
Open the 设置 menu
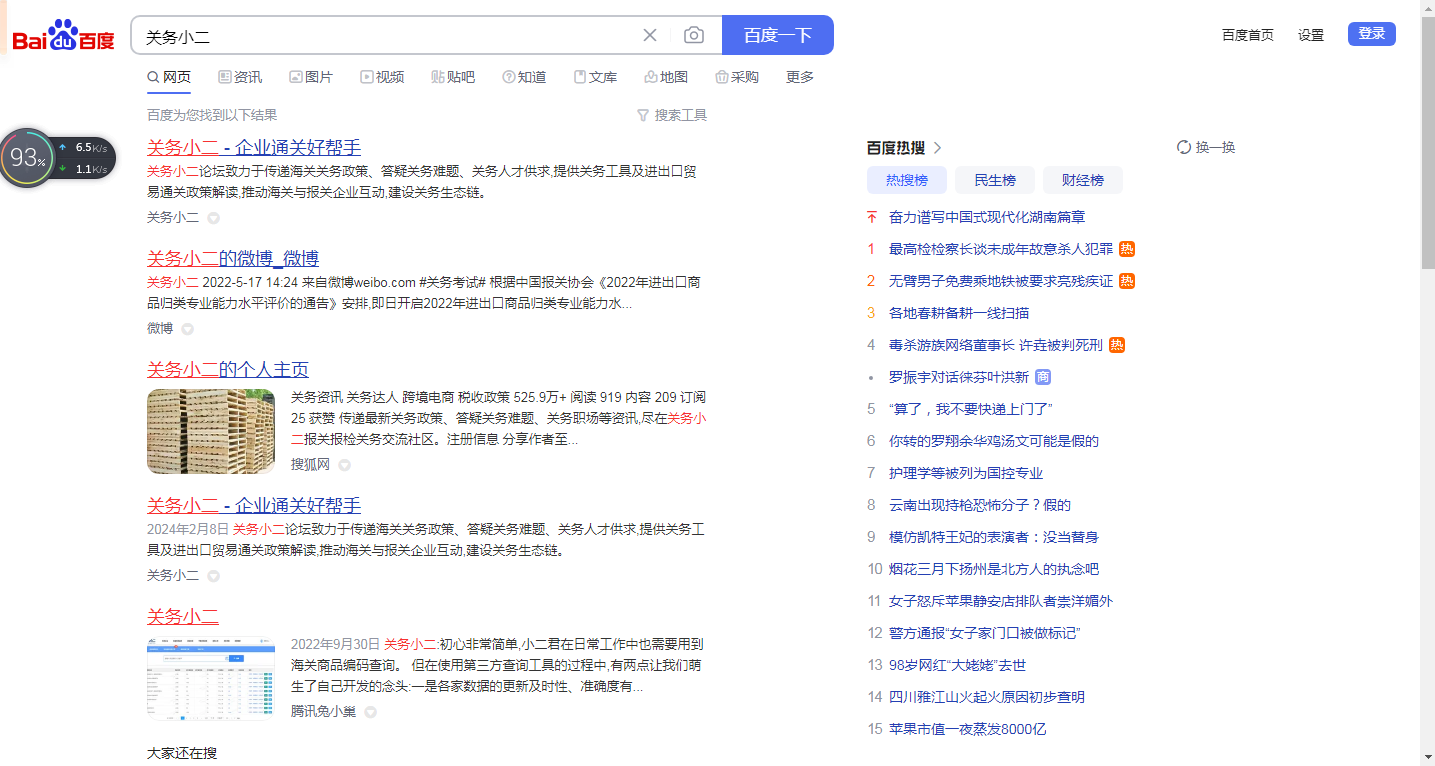[x=1311, y=35]
